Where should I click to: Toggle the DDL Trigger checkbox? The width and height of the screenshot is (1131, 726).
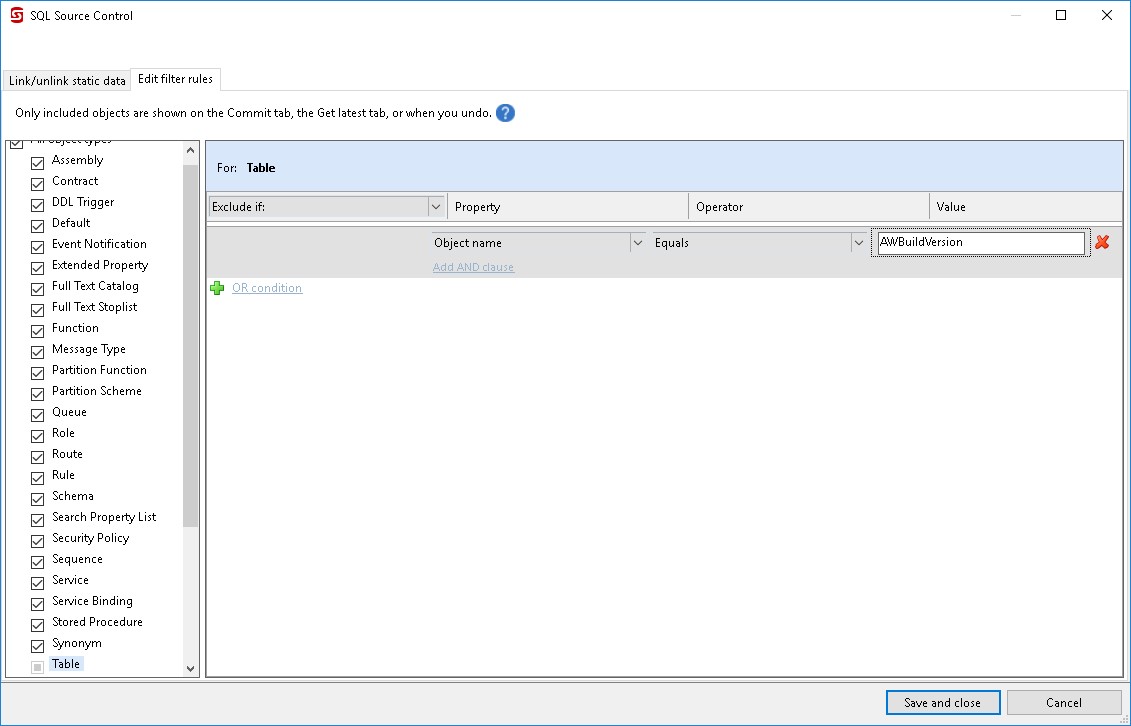click(38, 205)
